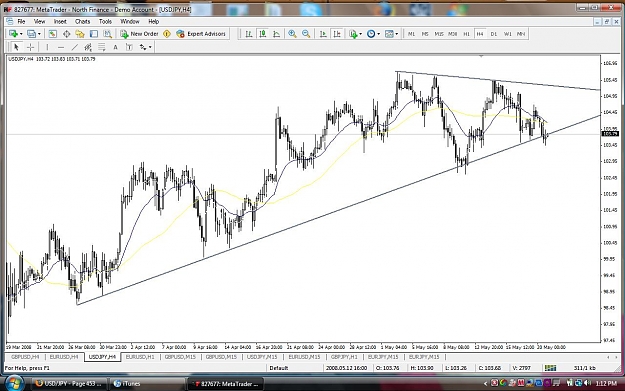625x391 pixels.
Task: Open the Insert menu
Action: (61, 22)
